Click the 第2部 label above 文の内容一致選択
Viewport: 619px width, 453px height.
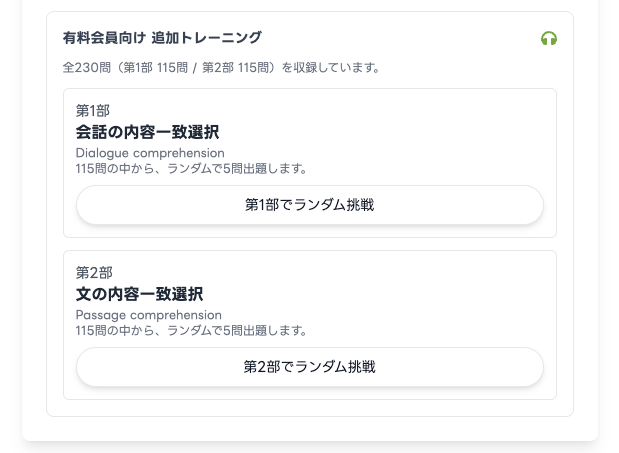[x=93, y=272]
